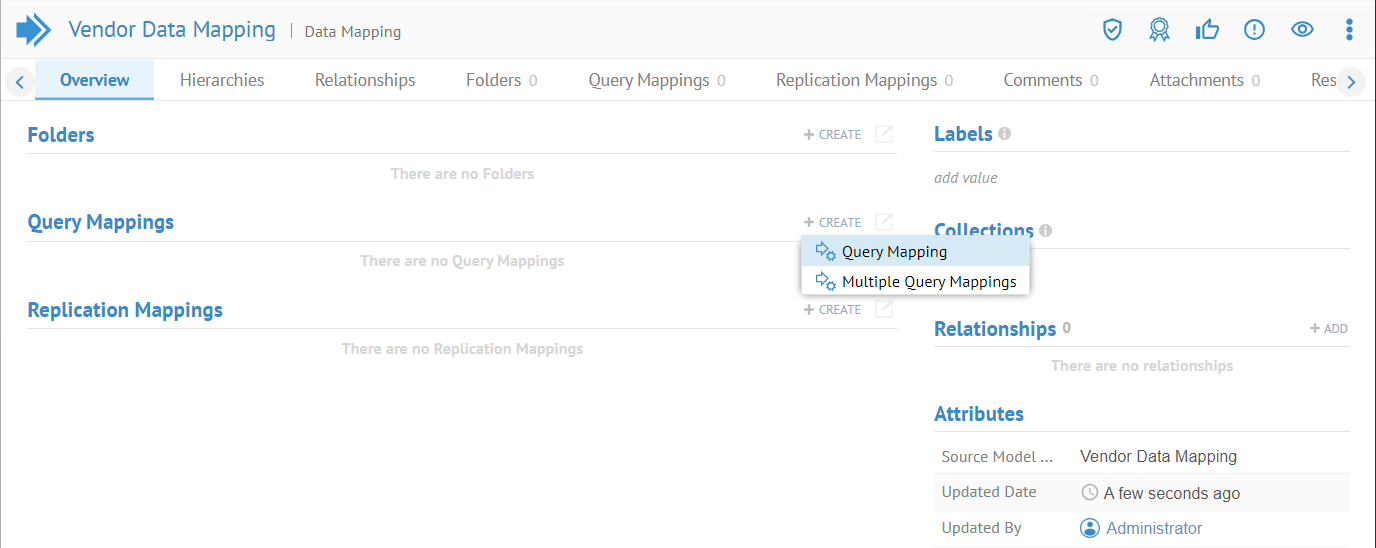Open the Replication Mappings tab
The width and height of the screenshot is (1376, 548).
point(864,80)
